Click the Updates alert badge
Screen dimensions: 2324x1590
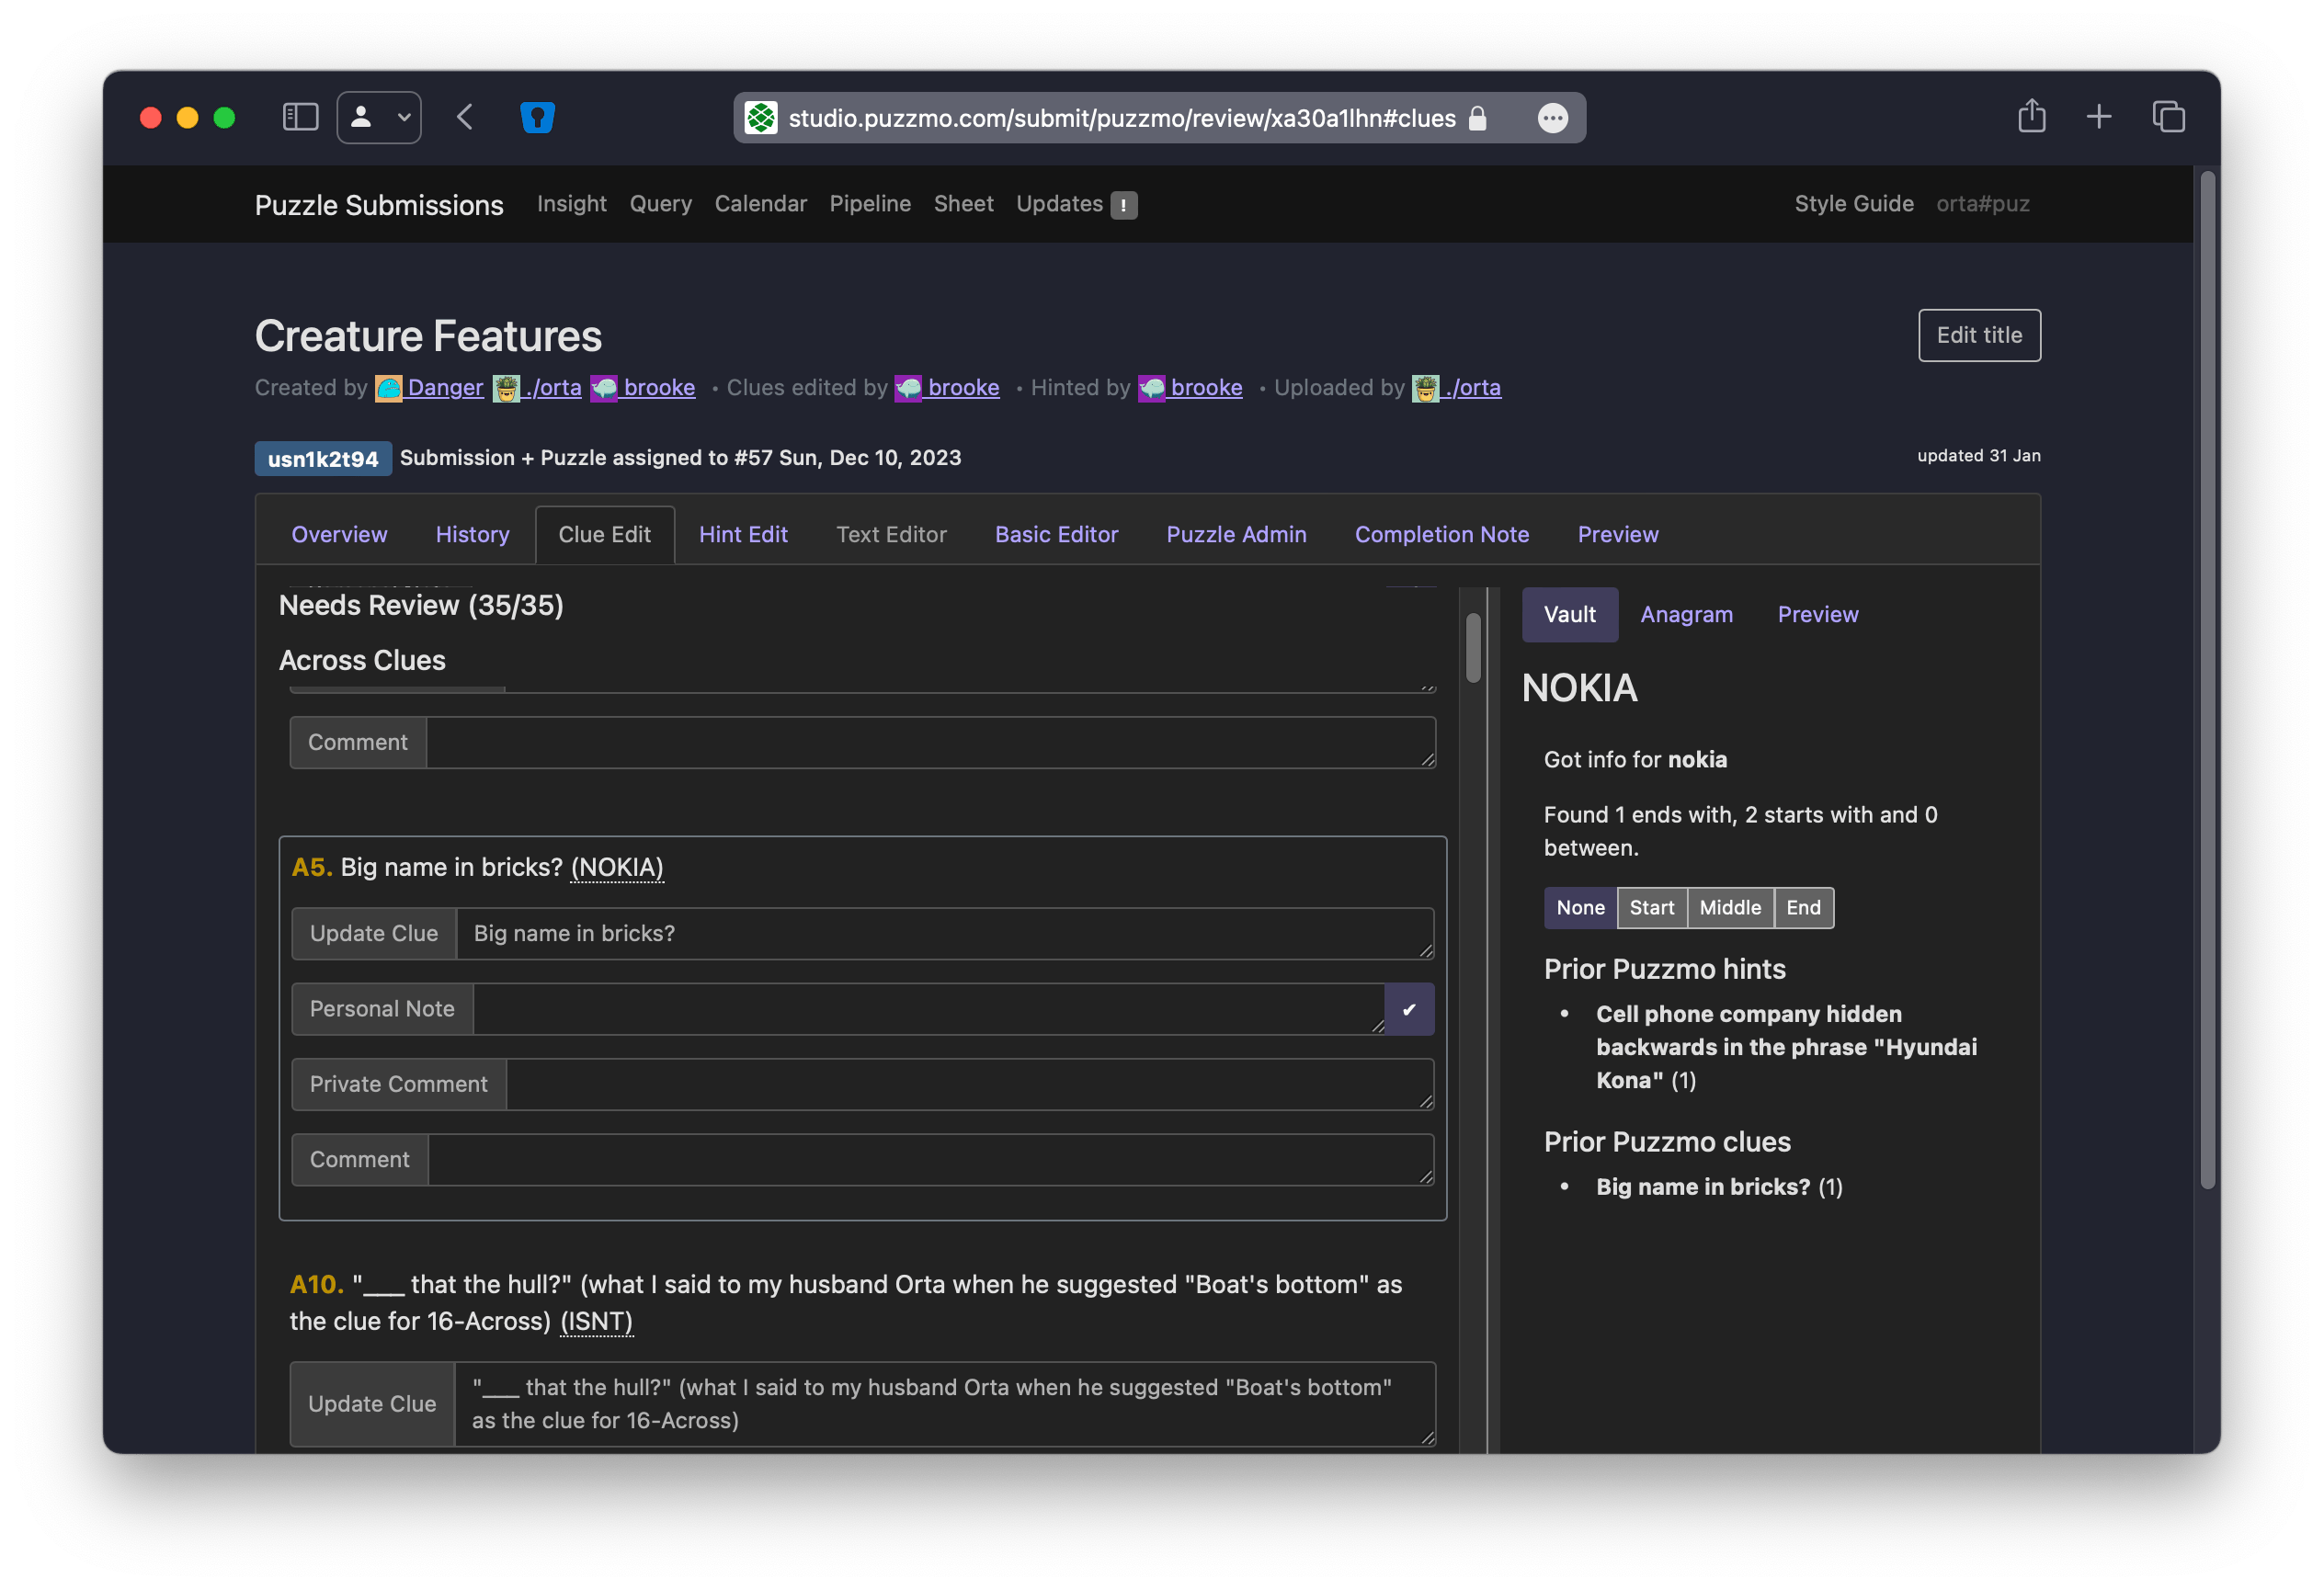tap(1123, 205)
